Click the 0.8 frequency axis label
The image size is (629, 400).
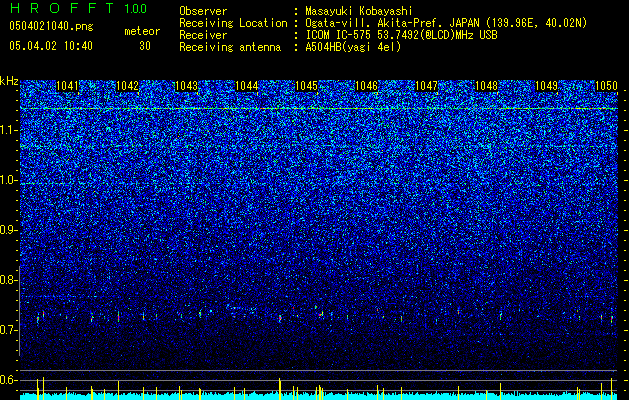(x=9, y=280)
